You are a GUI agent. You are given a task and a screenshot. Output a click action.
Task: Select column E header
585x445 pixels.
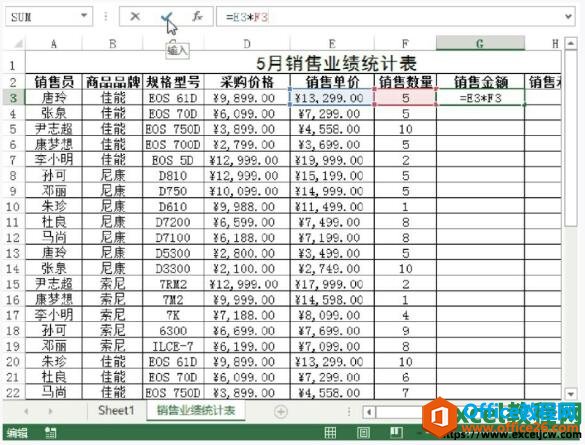(332, 44)
